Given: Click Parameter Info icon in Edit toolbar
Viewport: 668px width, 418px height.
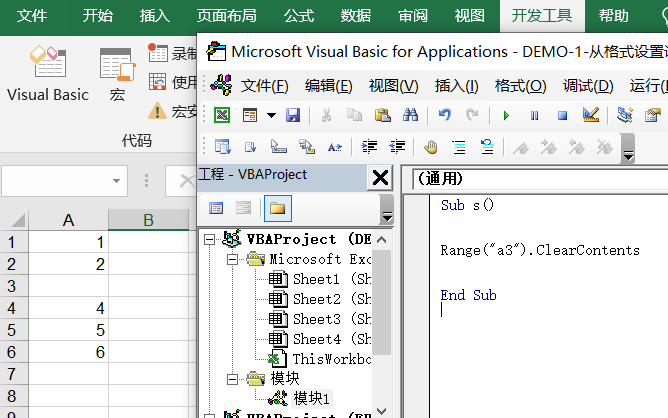Looking at the screenshot, I should [307, 147].
